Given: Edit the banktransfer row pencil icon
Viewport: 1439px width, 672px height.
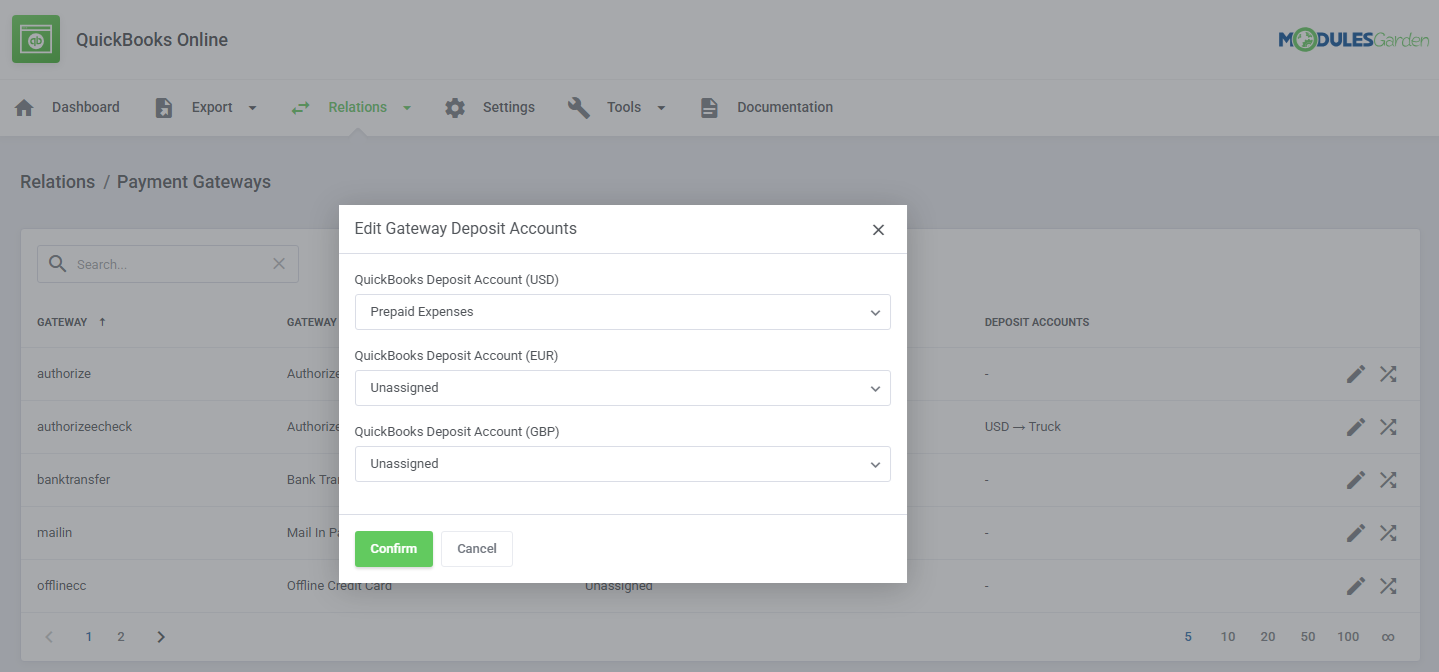Looking at the screenshot, I should click(x=1355, y=480).
